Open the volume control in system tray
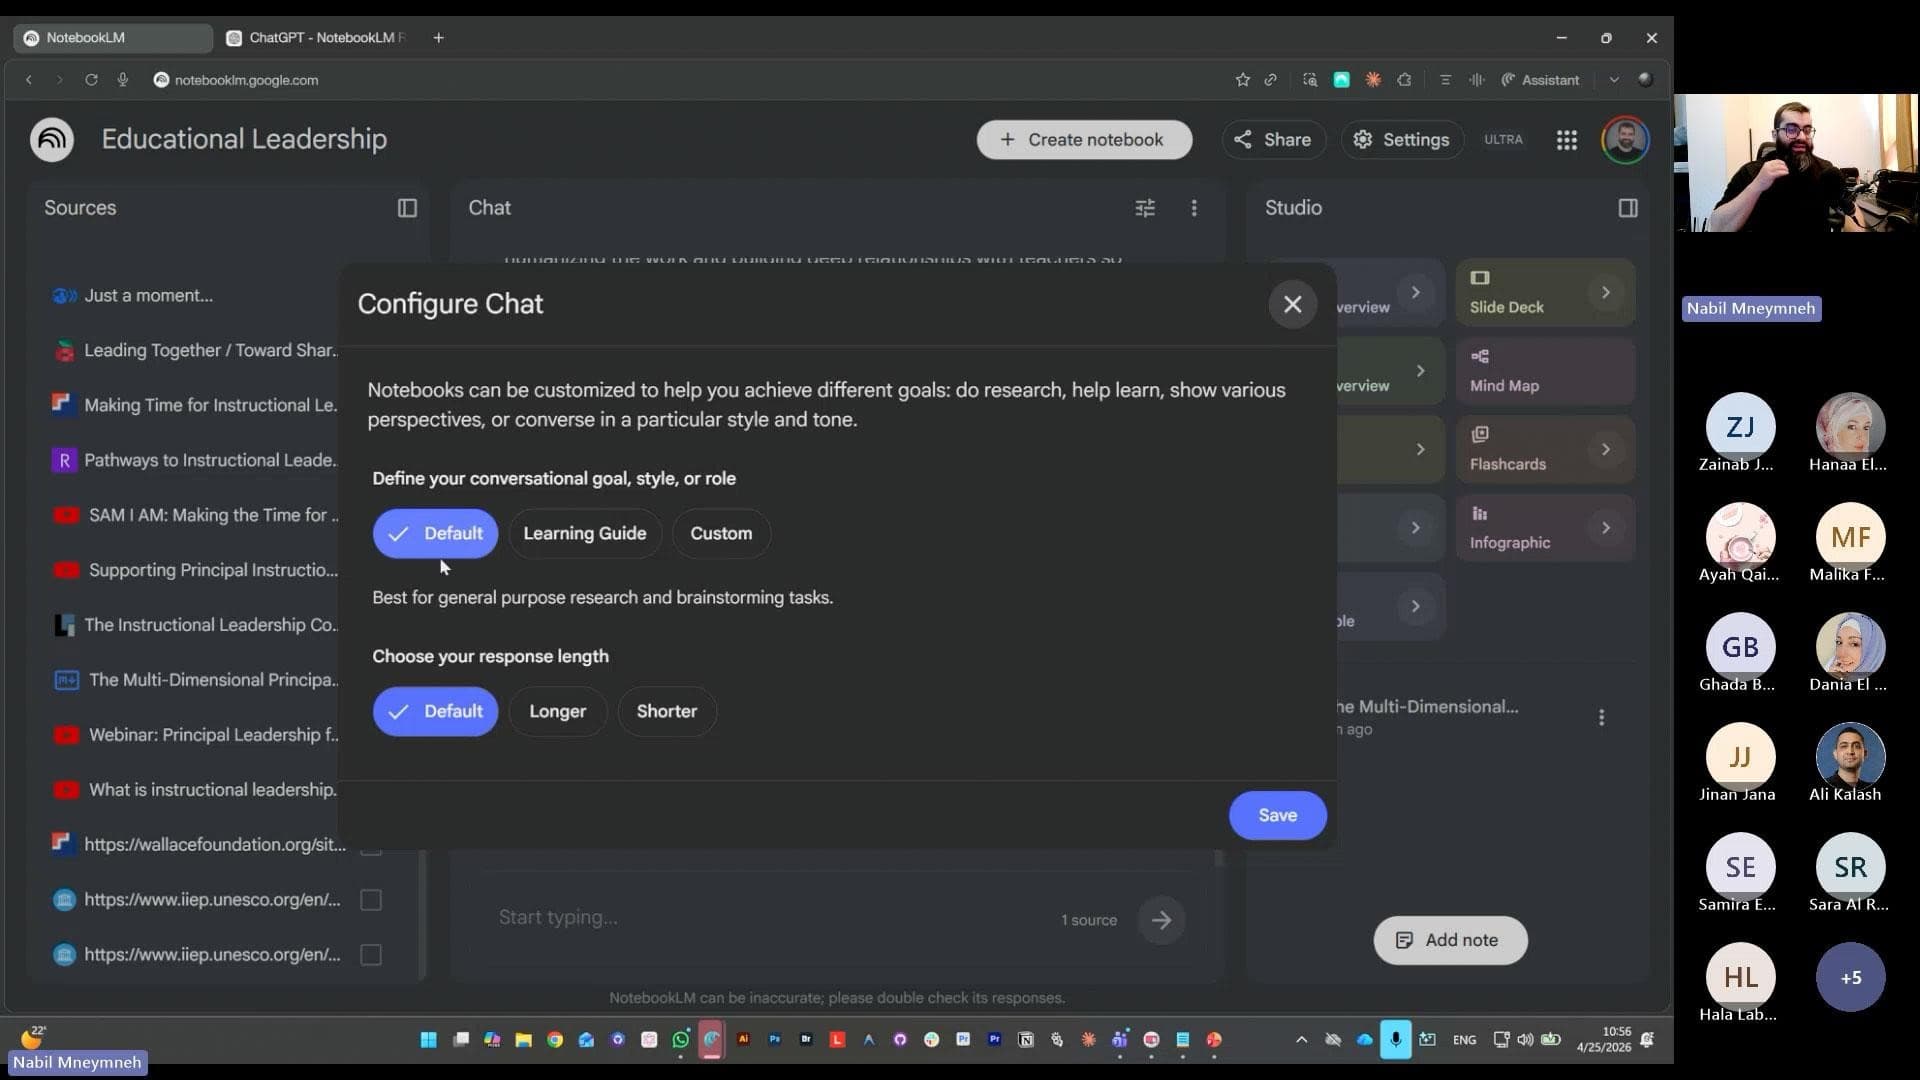The width and height of the screenshot is (1920, 1080). click(x=1525, y=1040)
